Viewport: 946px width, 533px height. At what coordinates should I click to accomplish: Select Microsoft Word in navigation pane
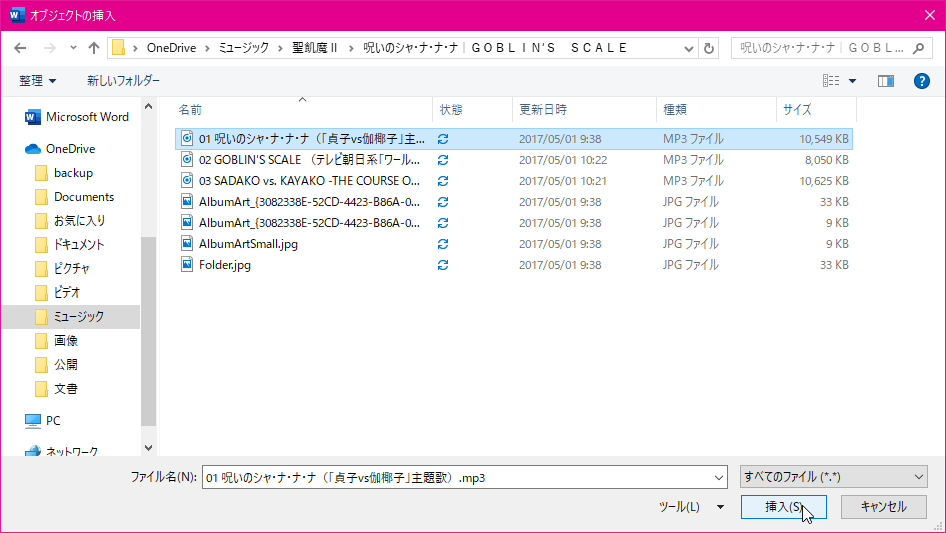click(x=77, y=116)
